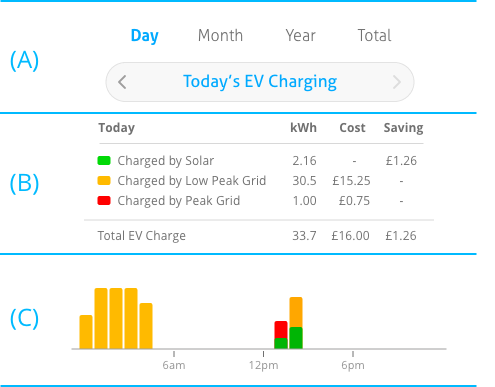Screen dimensions: 495x387
Task: Click the orange Low Peak Grid swatch
Action: 104,180
